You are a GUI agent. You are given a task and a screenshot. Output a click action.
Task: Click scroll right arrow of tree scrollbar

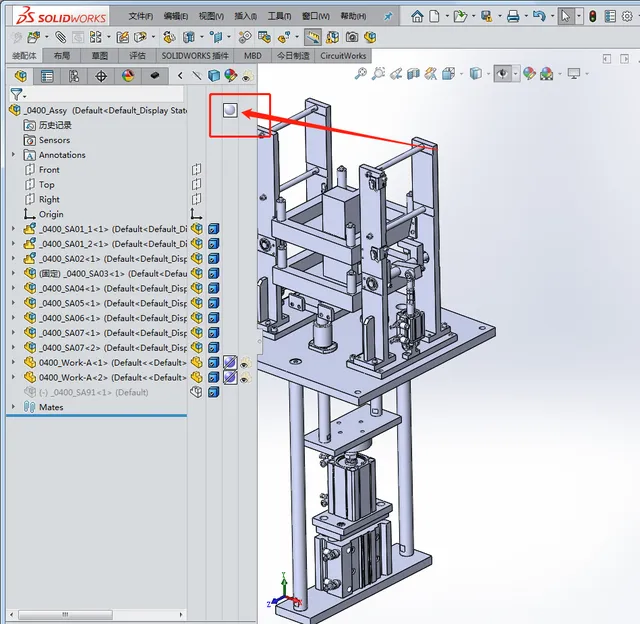point(181,614)
